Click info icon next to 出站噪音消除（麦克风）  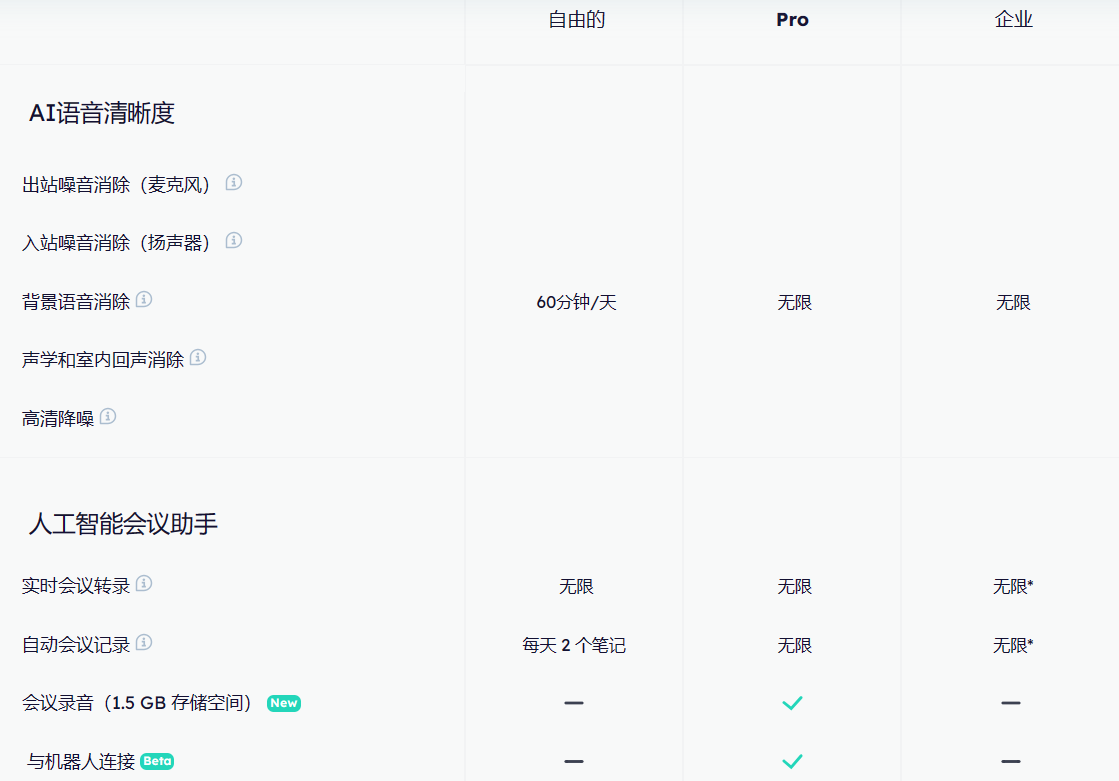click(x=234, y=183)
